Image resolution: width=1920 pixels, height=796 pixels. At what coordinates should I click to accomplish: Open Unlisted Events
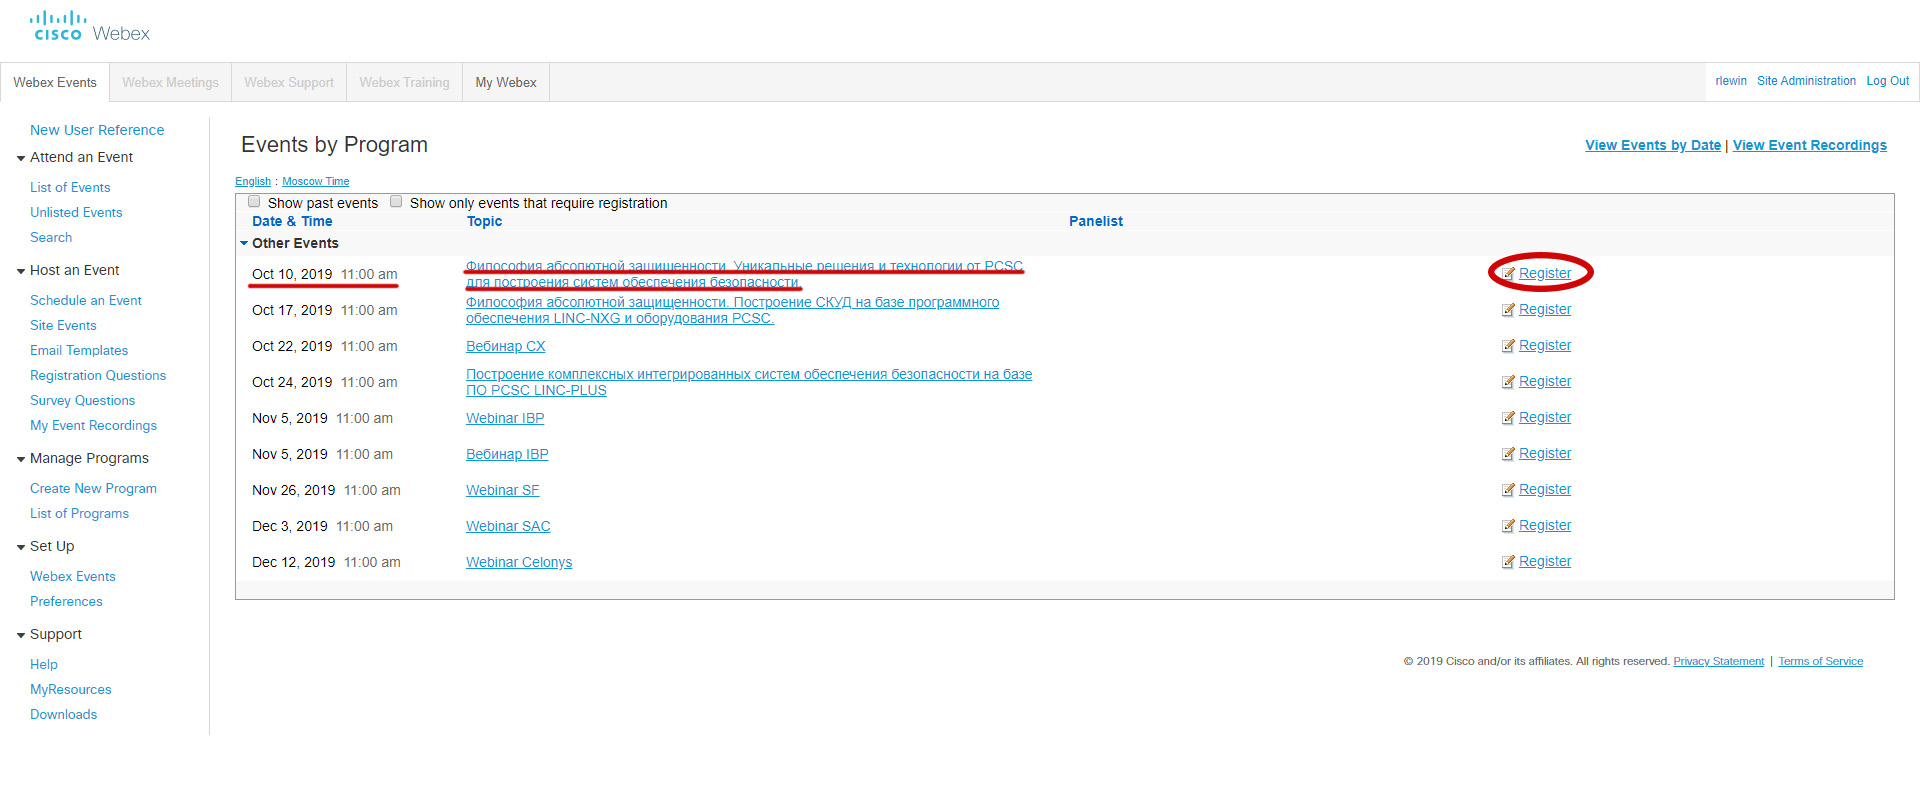click(x=76, y=212)
